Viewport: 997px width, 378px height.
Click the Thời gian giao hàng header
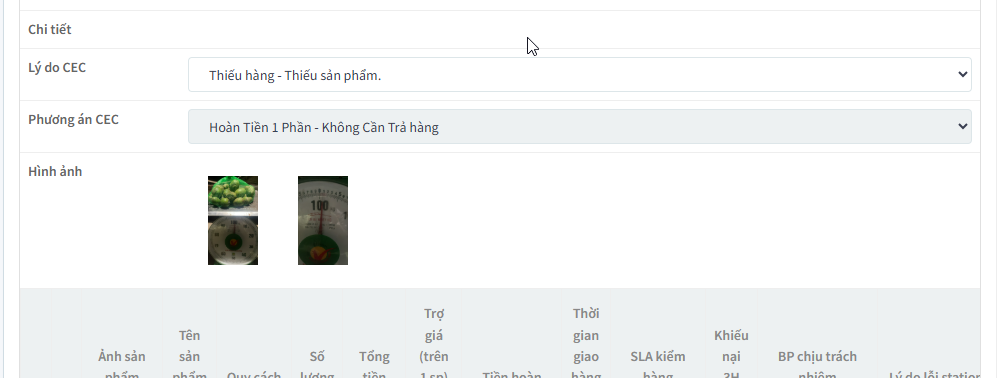pos(586,344)
